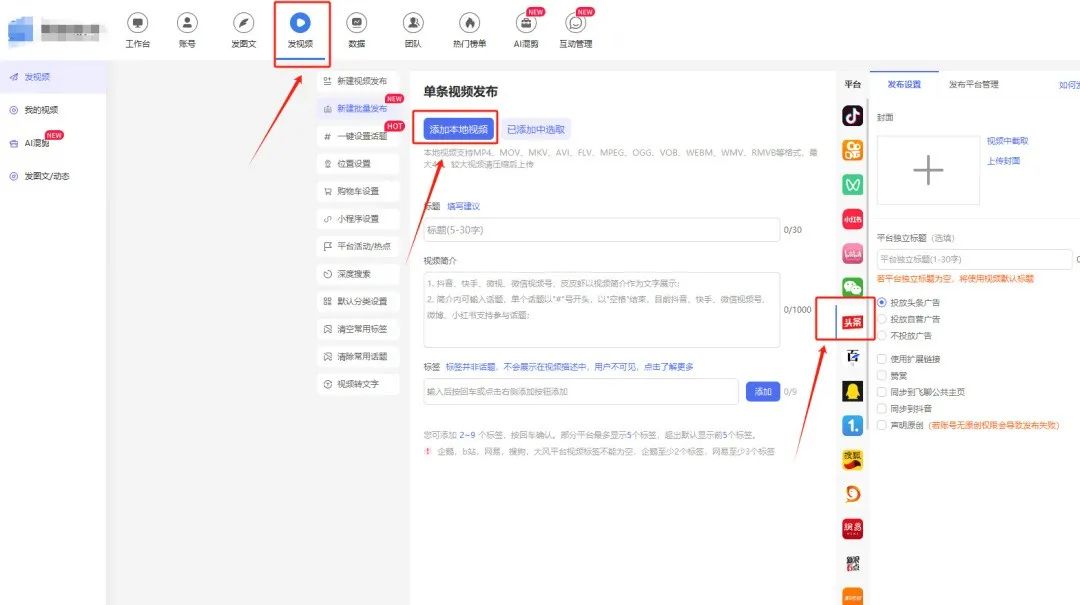Open 小程序设置 option

[358, 218]
